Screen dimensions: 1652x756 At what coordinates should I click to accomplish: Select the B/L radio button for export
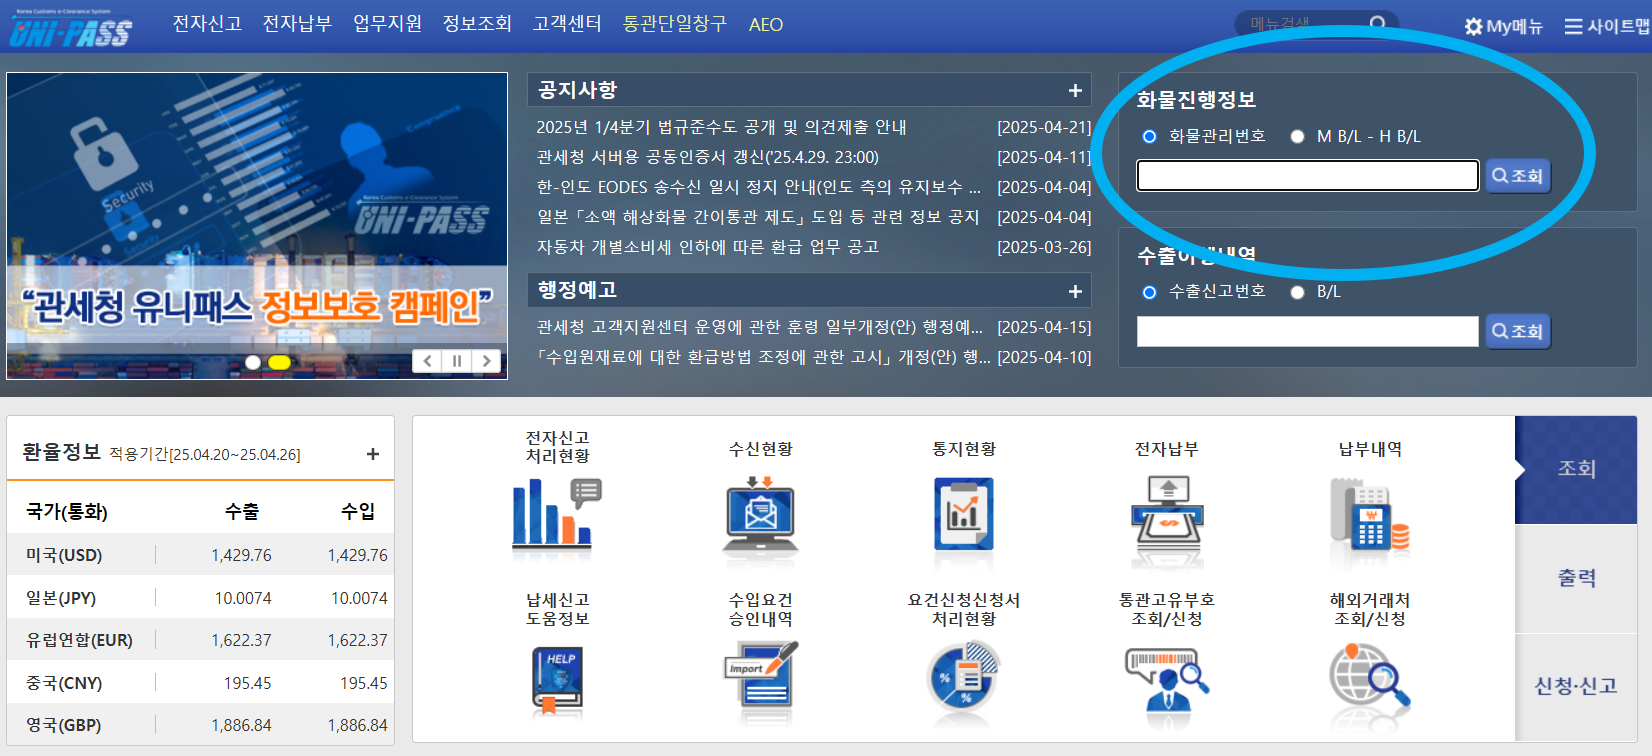point(1297,292)
